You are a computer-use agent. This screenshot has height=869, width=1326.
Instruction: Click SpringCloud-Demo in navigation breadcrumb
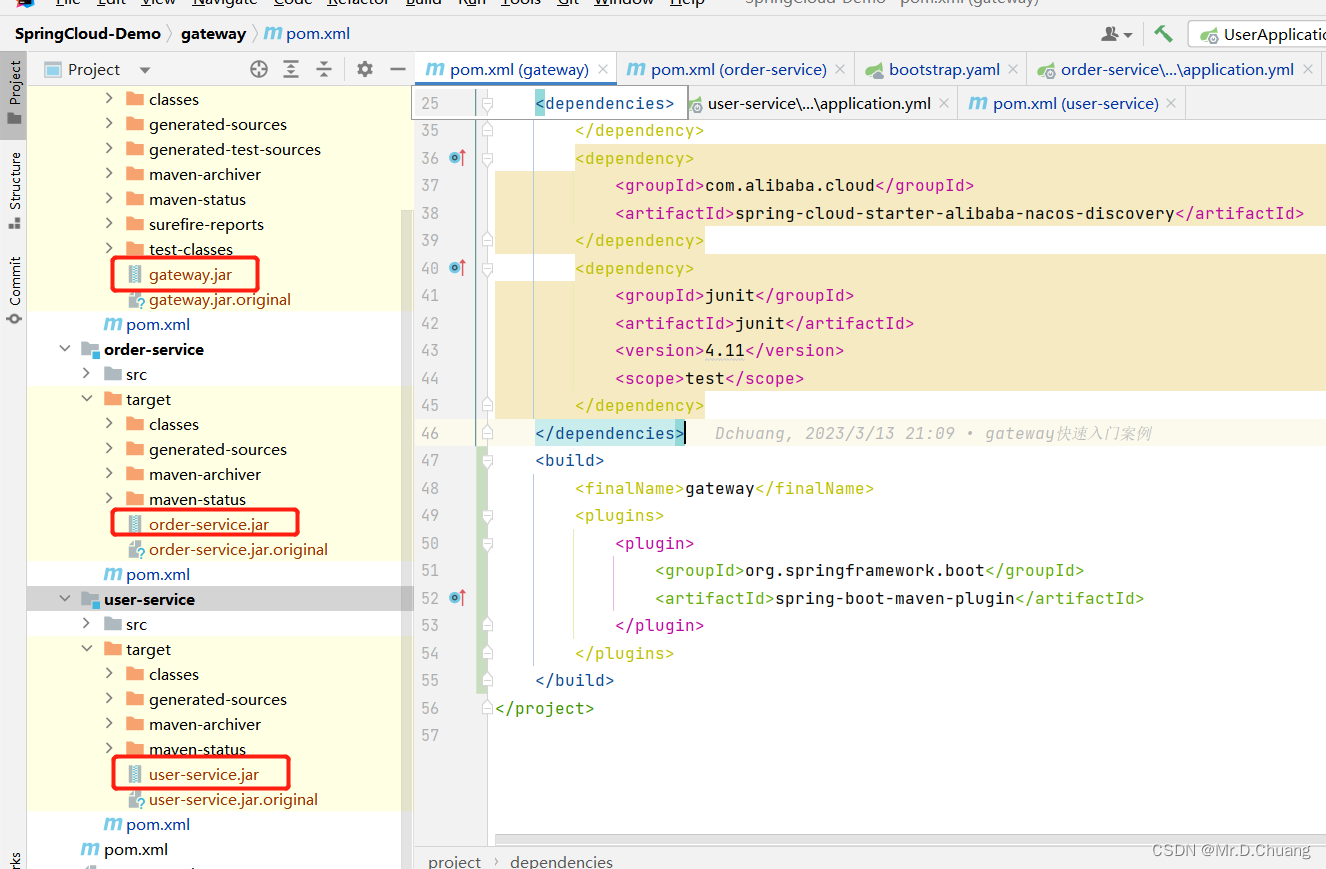tap(87, 33)
